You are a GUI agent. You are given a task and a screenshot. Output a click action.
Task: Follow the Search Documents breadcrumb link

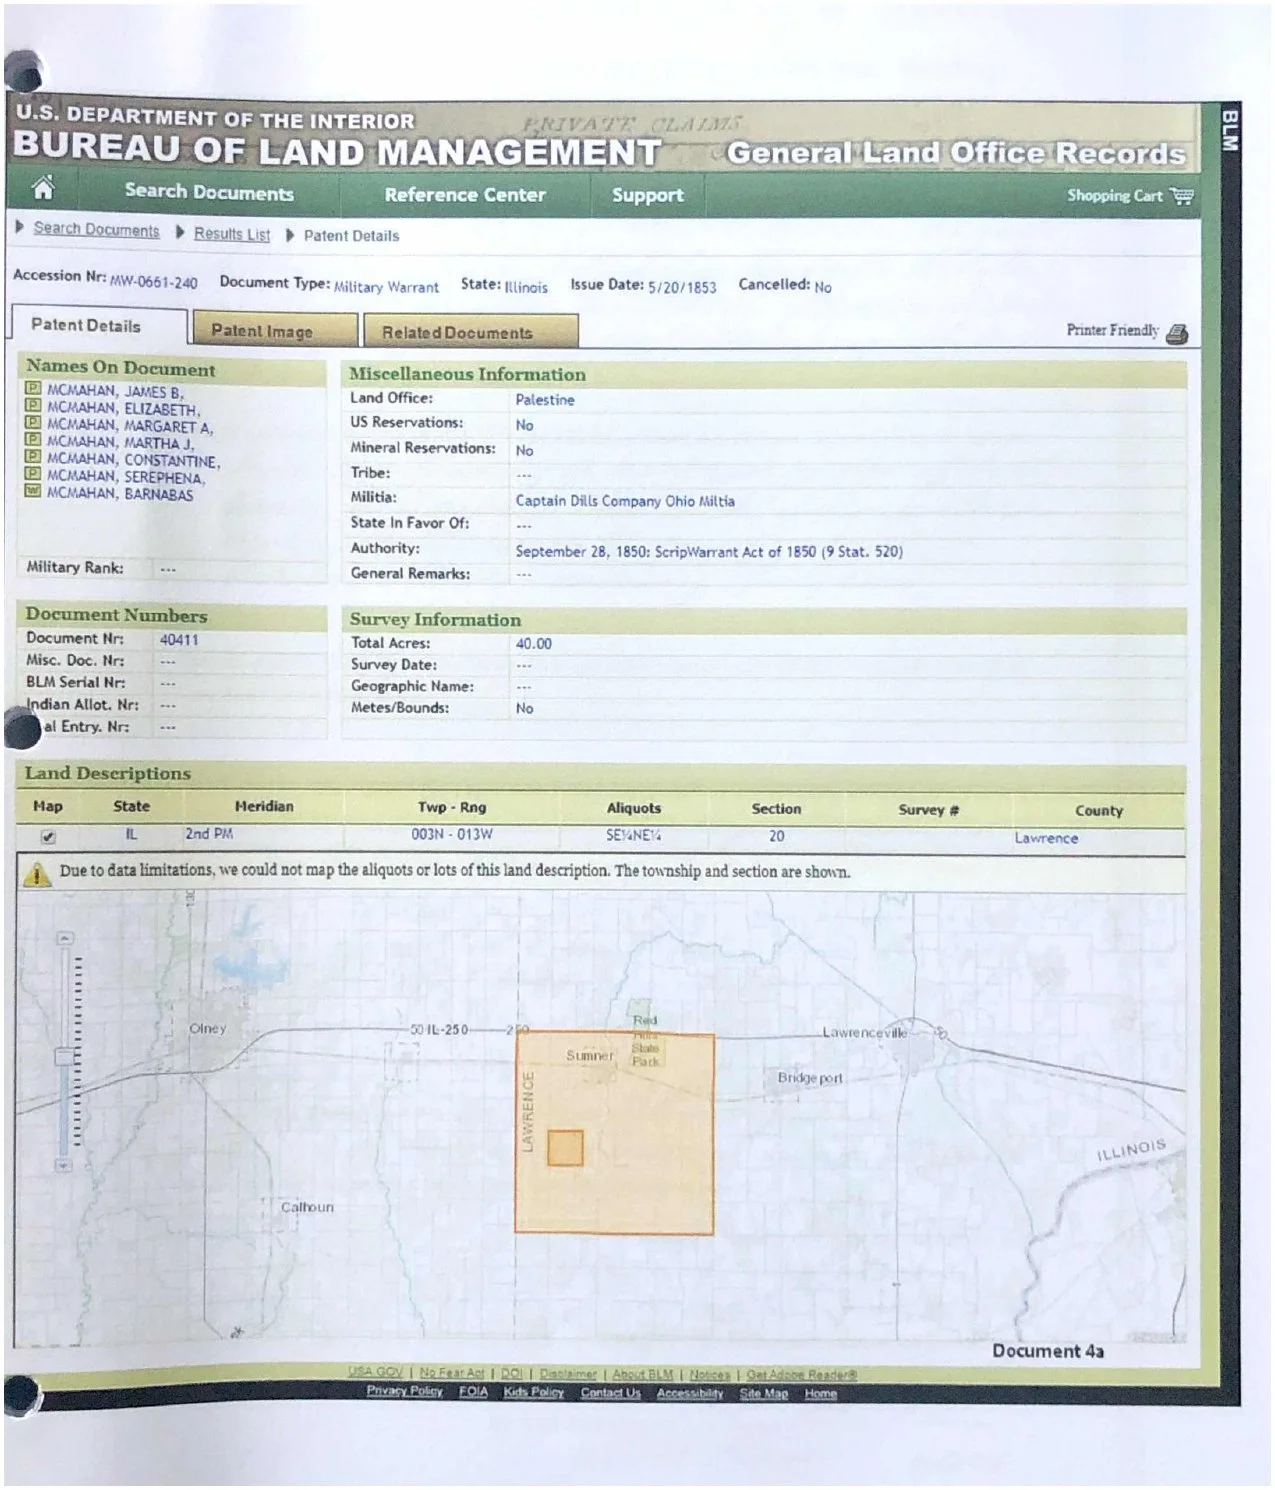96,229
